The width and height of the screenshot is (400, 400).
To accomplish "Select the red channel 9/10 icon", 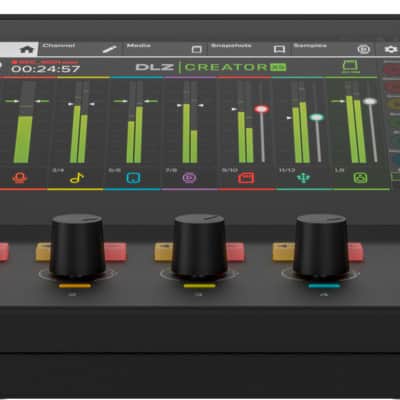I will [246, 178].
